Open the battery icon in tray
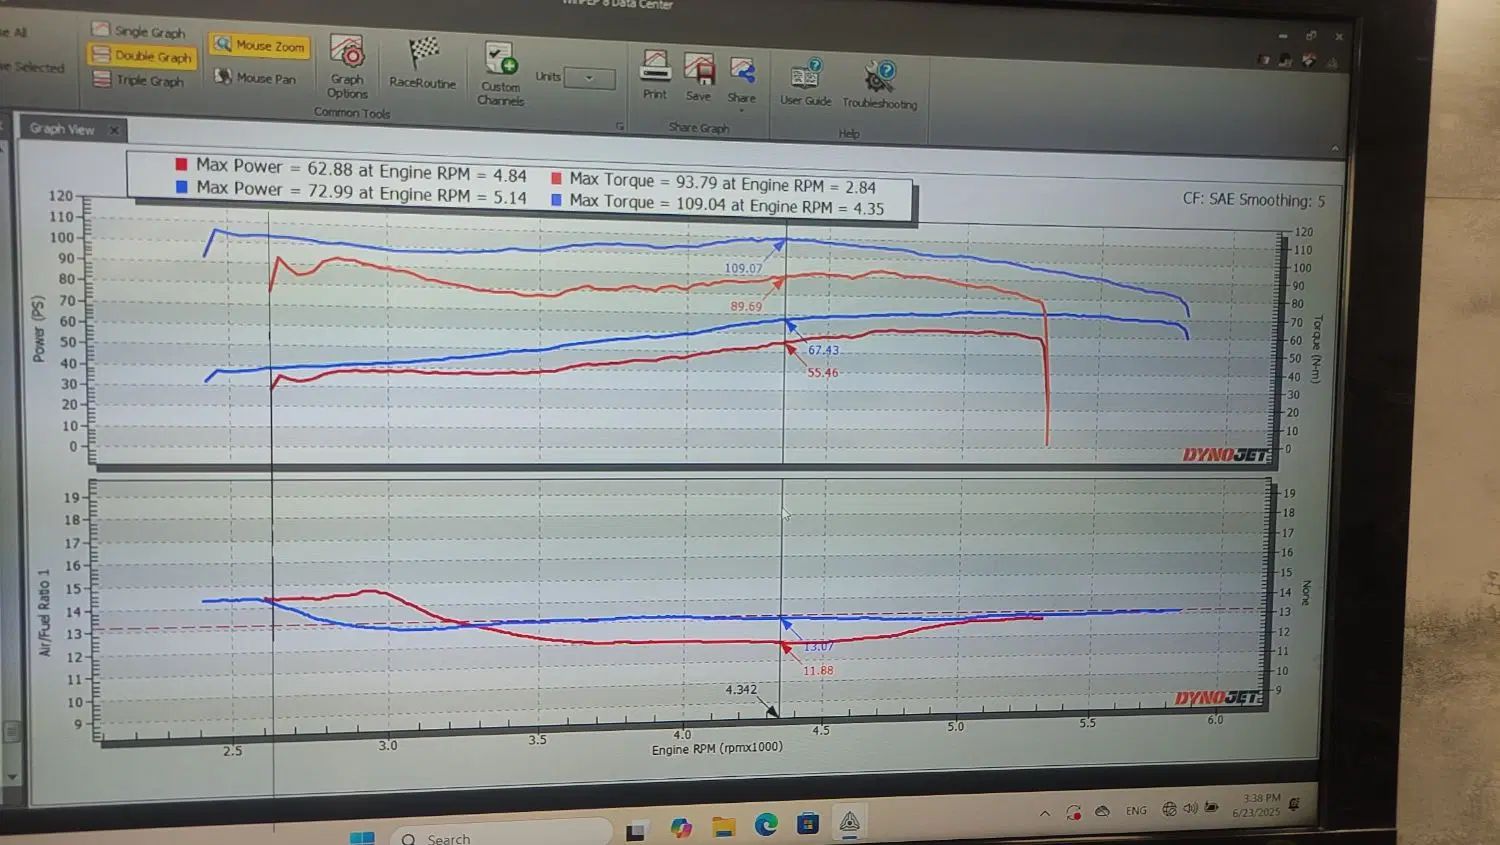Image resolution: width=1500 pixels, height=845 pixels. [x=1211, y=807]
